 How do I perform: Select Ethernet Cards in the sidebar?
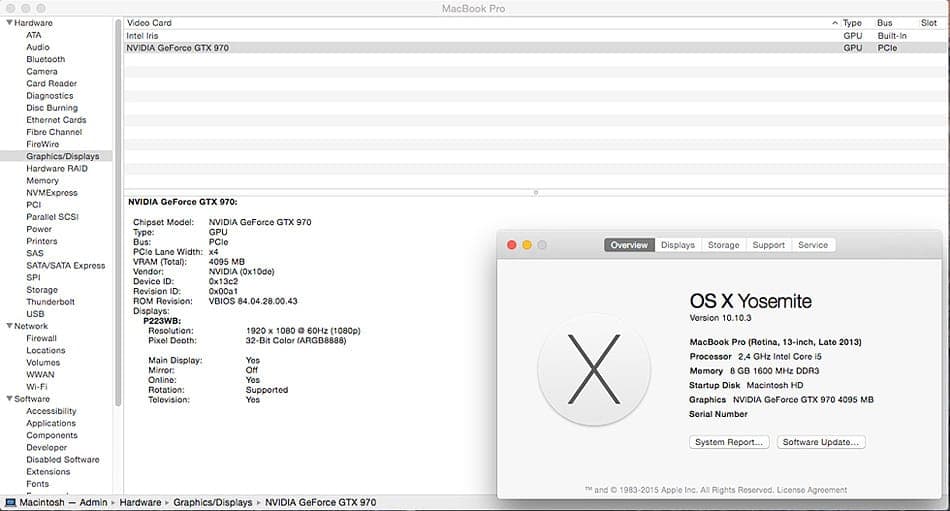pyautogui.click(x=56, y=119)
